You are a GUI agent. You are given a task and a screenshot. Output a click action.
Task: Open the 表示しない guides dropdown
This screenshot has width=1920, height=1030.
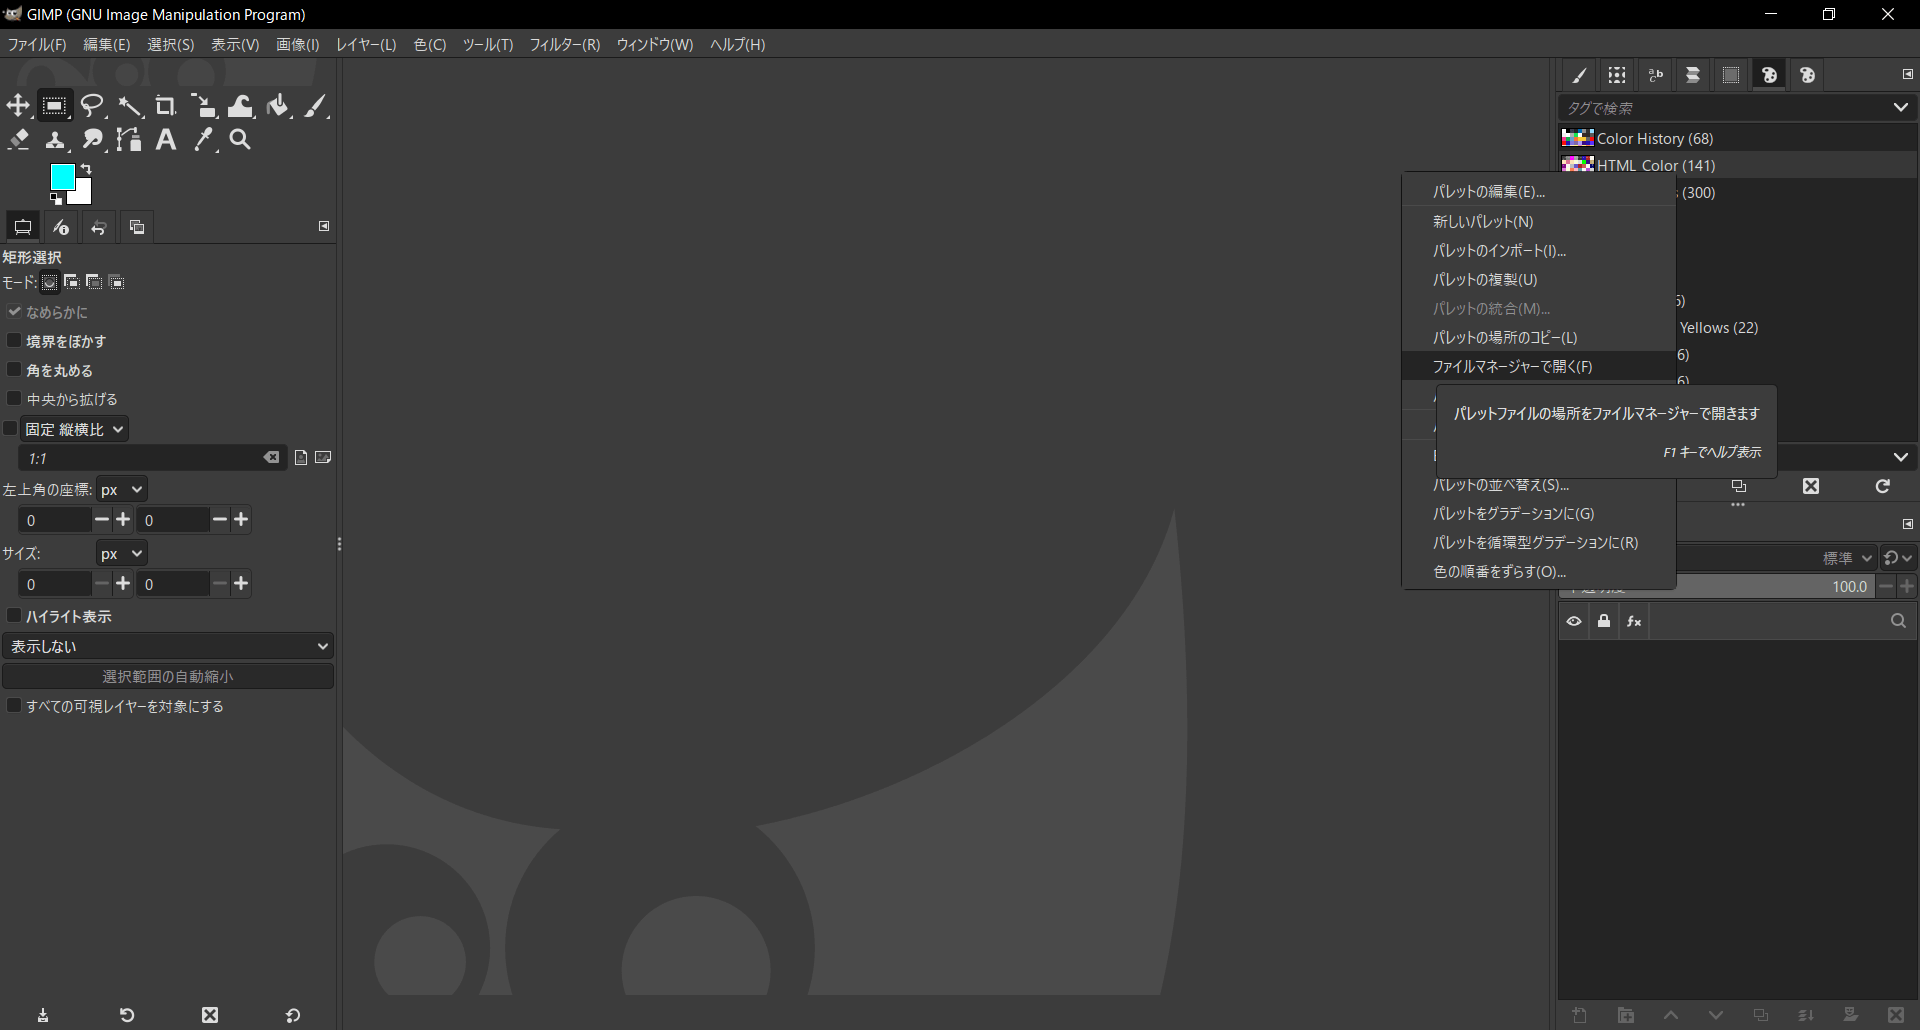[x=168, y=646]
